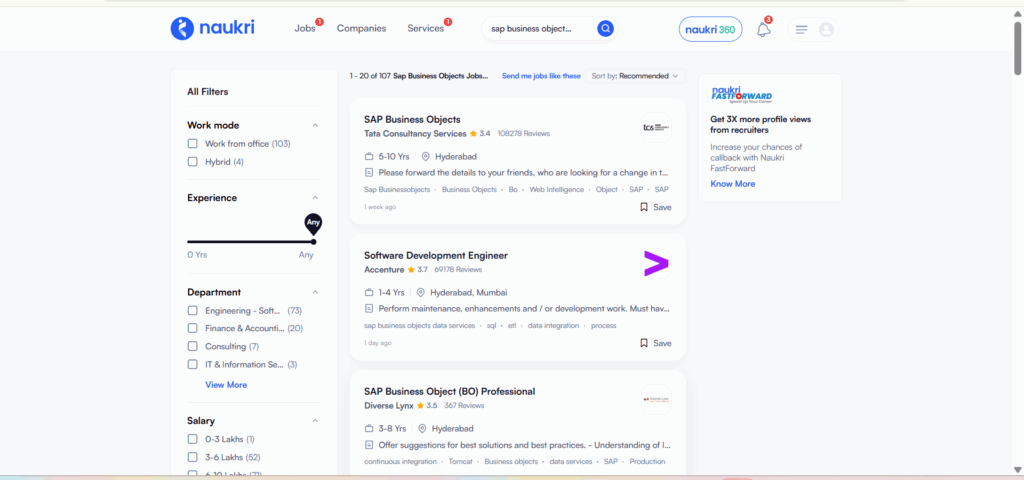Image resolution: width=1024 pixels, height=480 pixels.
Task: Open the Diverse Lynx company logo
Action: (656, 399)
